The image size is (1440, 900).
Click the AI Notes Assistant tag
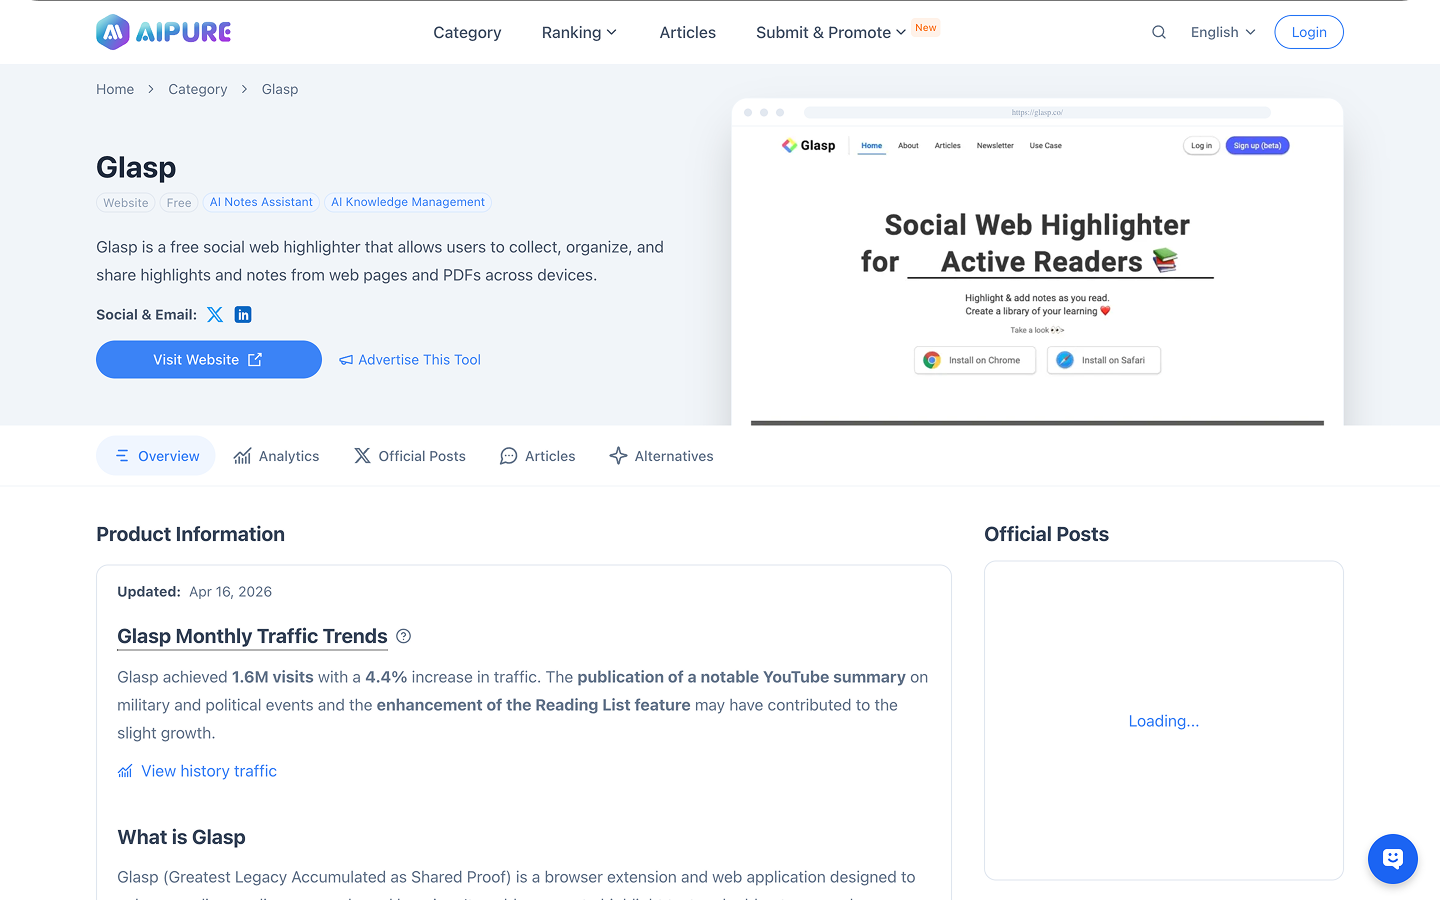click(261, 202)
